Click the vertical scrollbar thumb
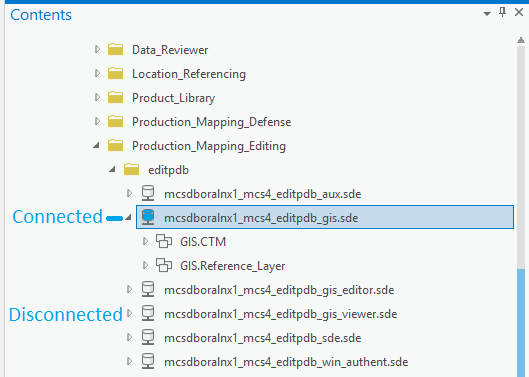 coord(521,323)
